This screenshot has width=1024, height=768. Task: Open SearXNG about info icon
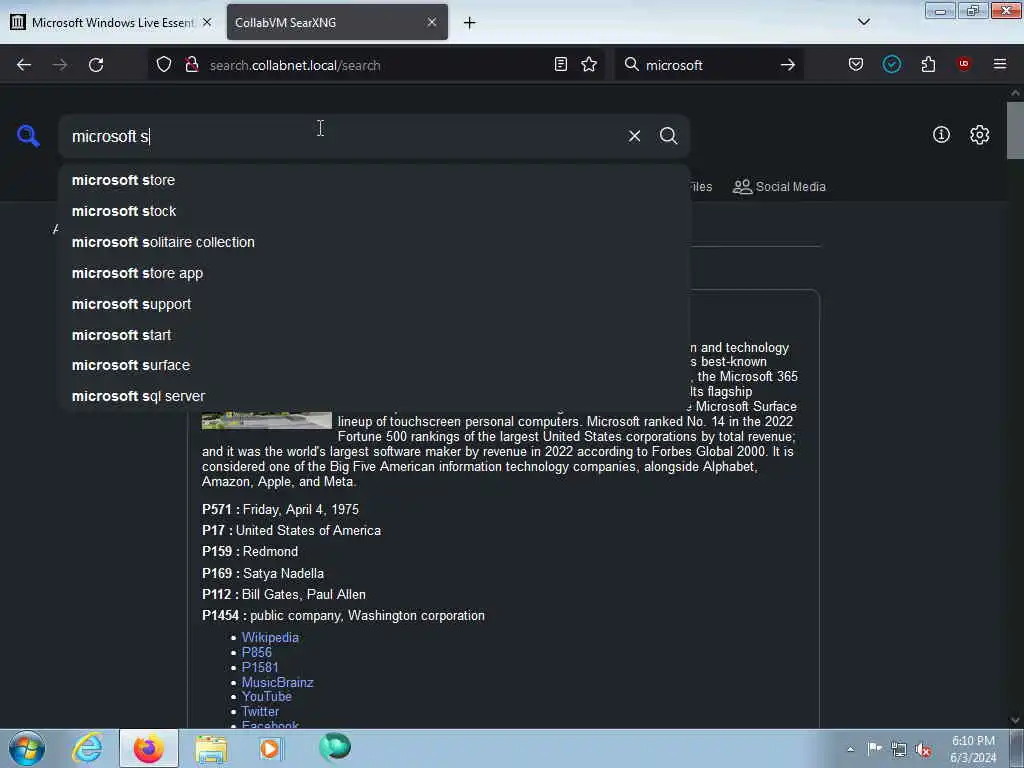(941, 135)
